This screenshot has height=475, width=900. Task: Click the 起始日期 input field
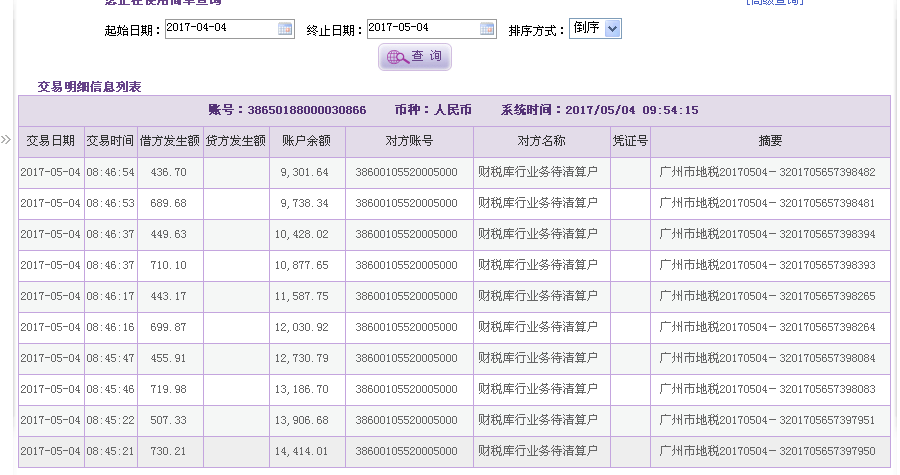220,29
